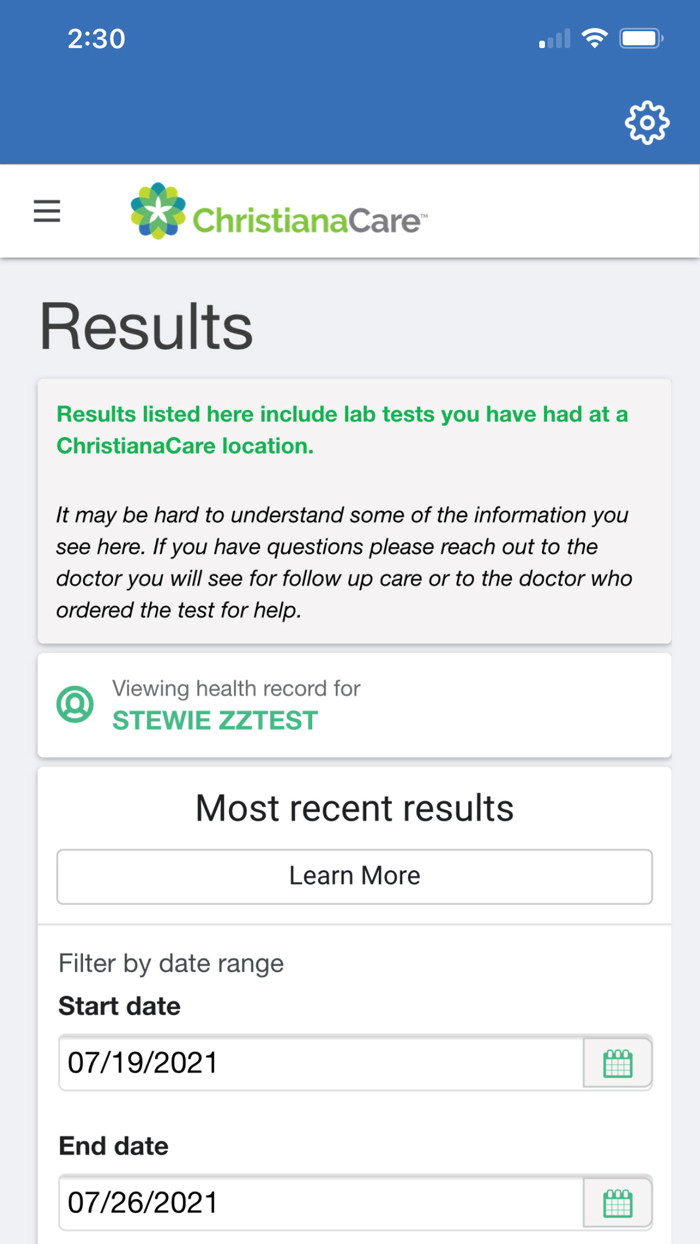Click the Learn More button
Image resolution: width=700 pixels, height=1244 pixels.
coord(354,876)
